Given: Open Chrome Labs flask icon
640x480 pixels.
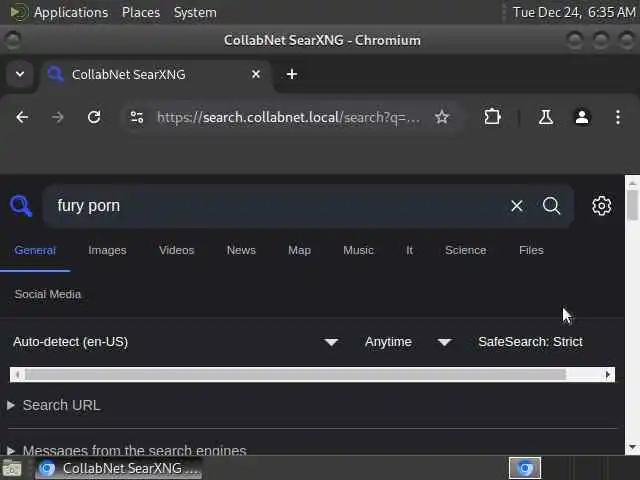Looking at the screenshot, I should [x=545, y=118].
